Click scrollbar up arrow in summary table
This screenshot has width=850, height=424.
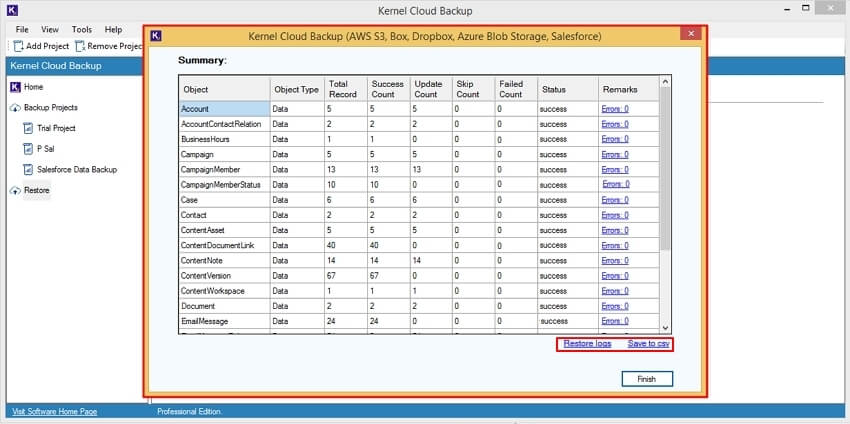pyautogui.click(x=666, y=81)
